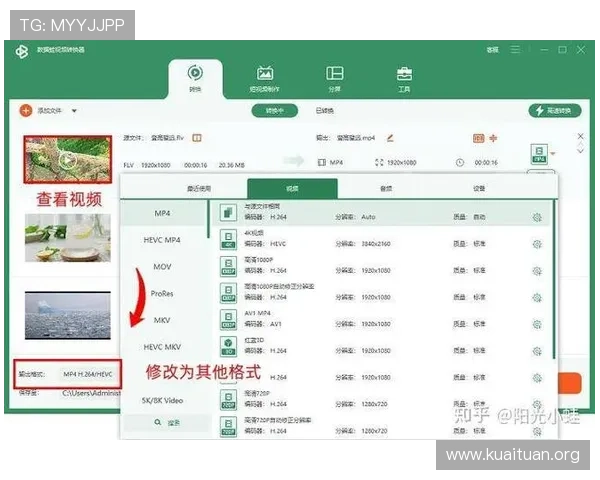This screenshot has width=600, height=480.
Task: Select ProRes in the format list
Action: [x=162, y=294]
